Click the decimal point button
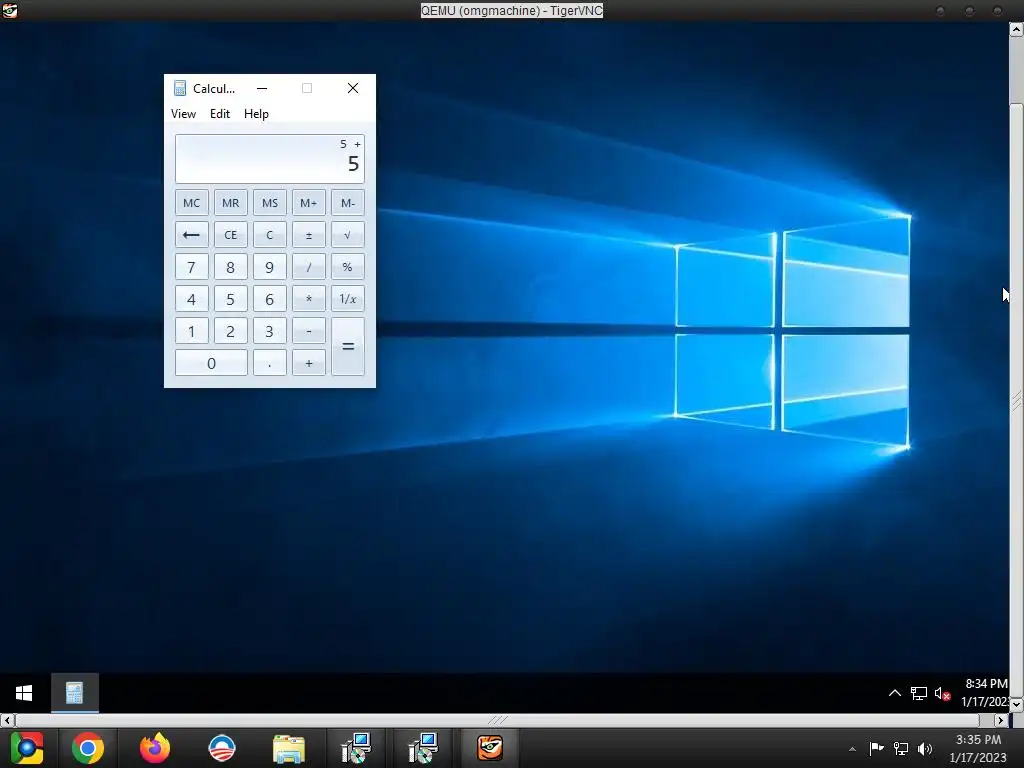 (270, 362)
